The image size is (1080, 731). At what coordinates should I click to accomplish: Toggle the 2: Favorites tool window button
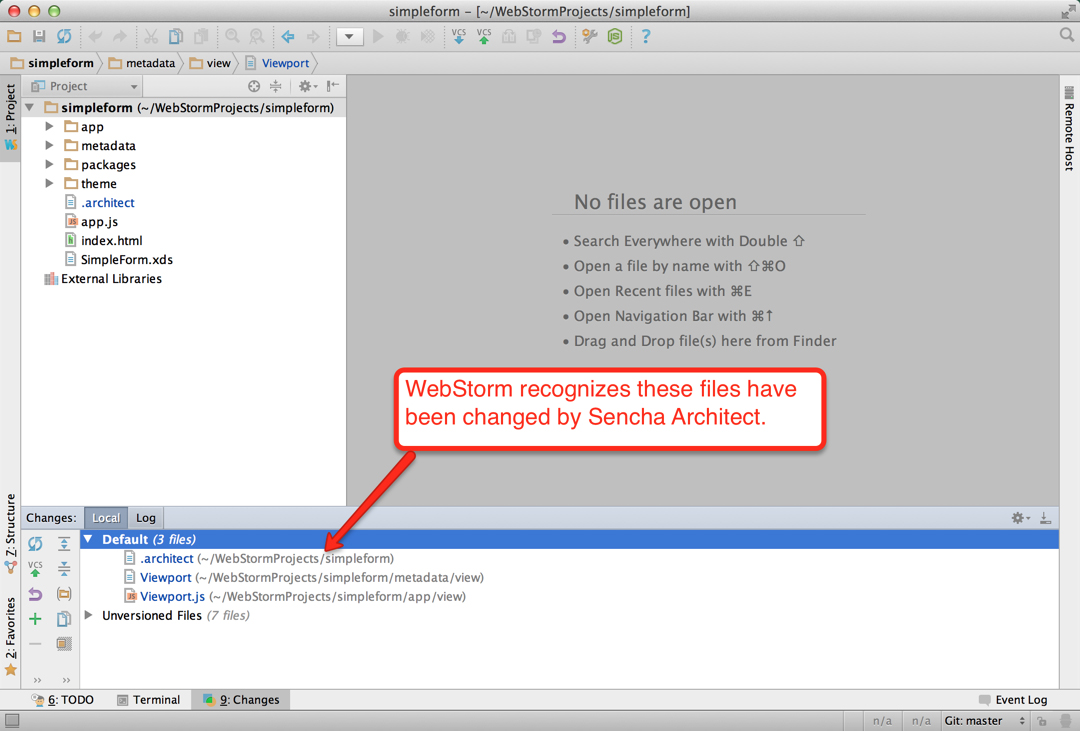[x=10, y=635]
